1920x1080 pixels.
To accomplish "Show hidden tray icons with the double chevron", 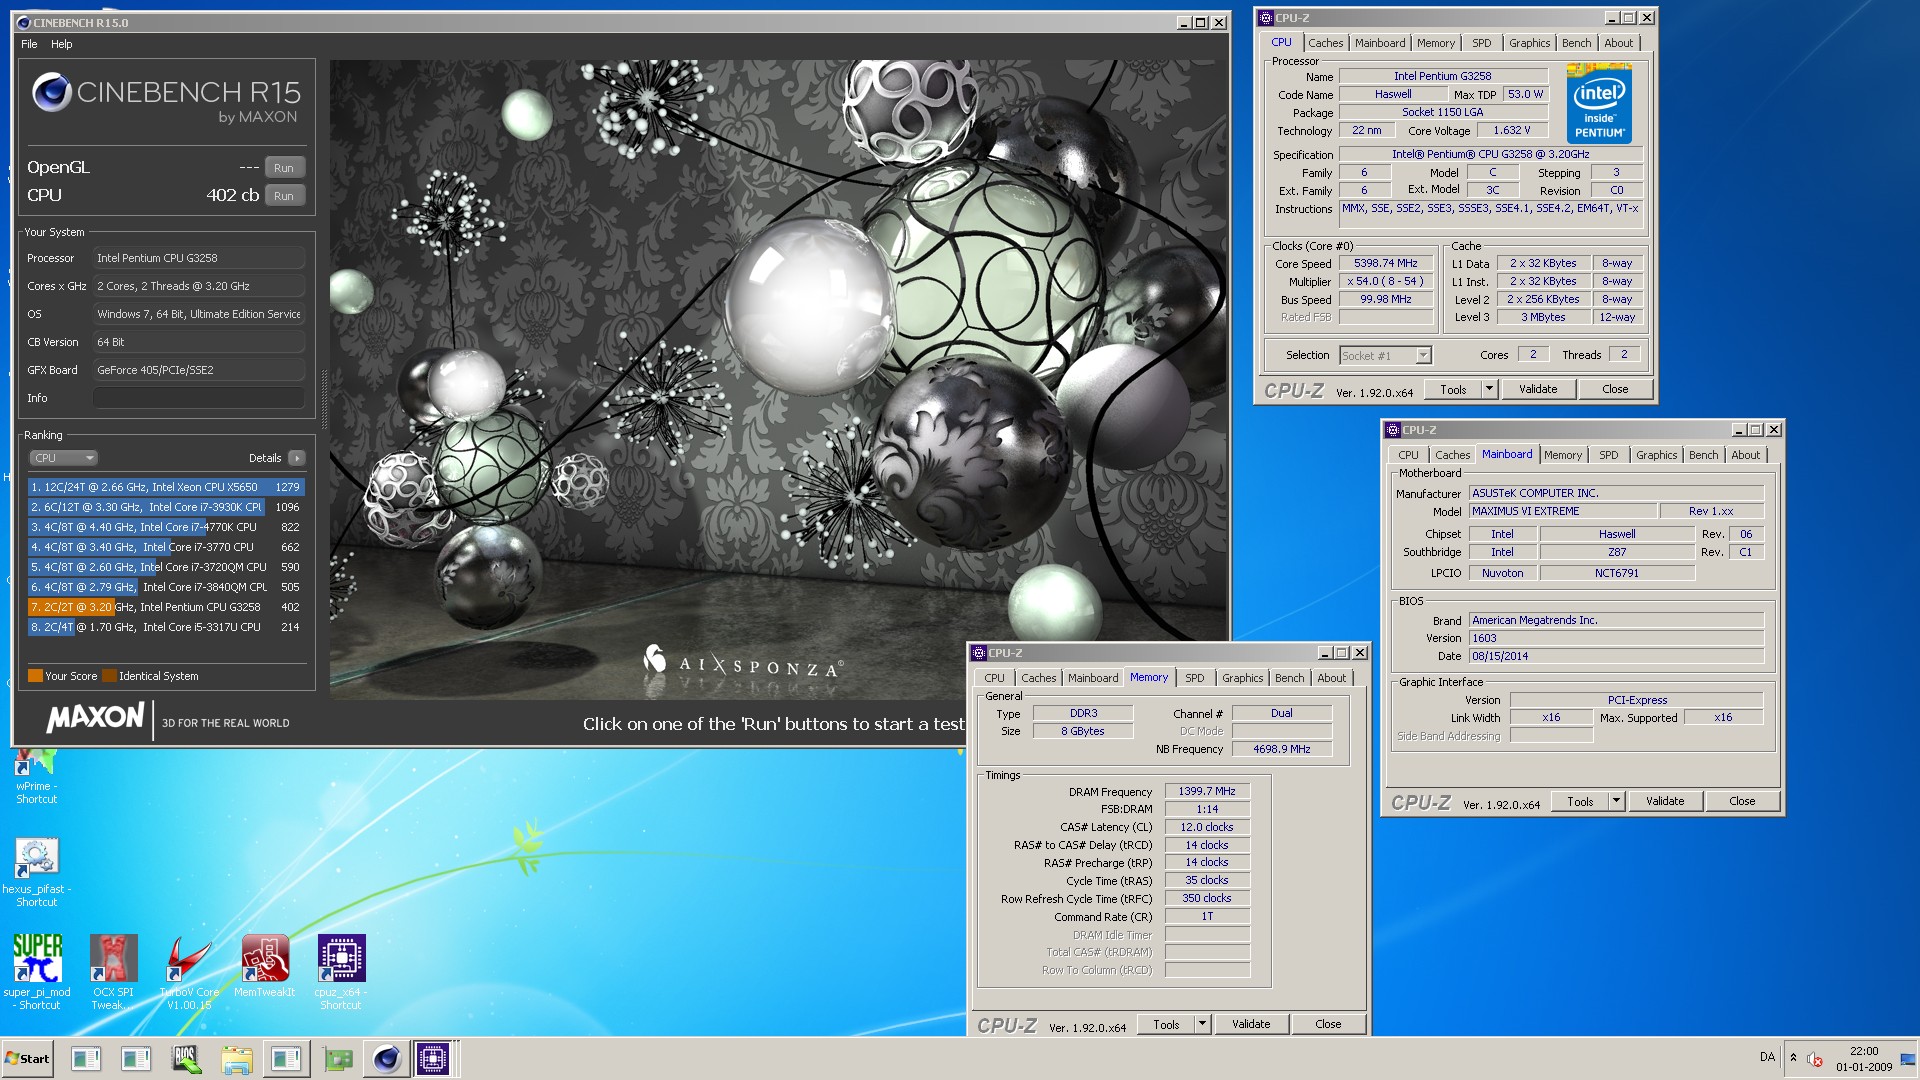I will point(1793,1058).
